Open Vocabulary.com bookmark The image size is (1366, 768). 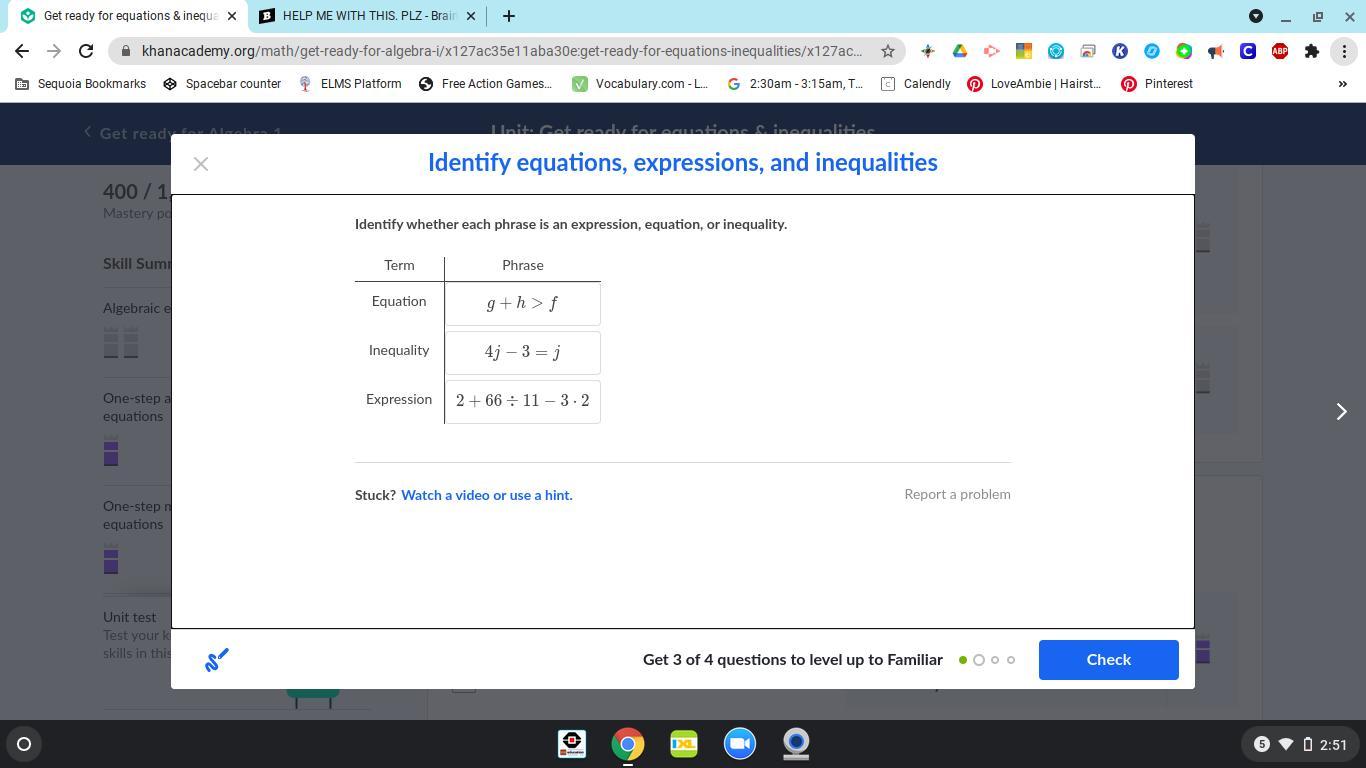click(640, 84)
